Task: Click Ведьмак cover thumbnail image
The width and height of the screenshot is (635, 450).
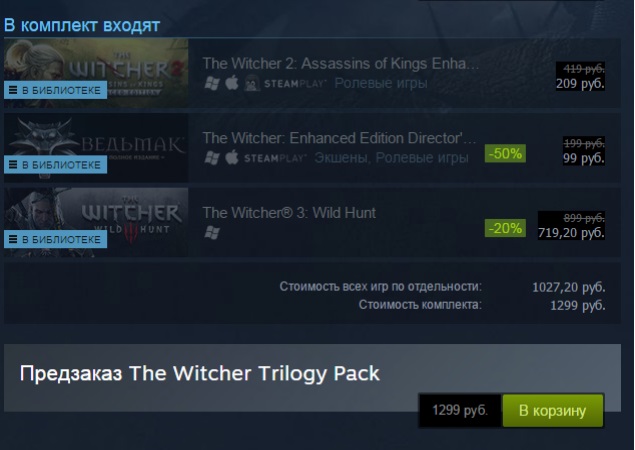Action: point(96,147)
